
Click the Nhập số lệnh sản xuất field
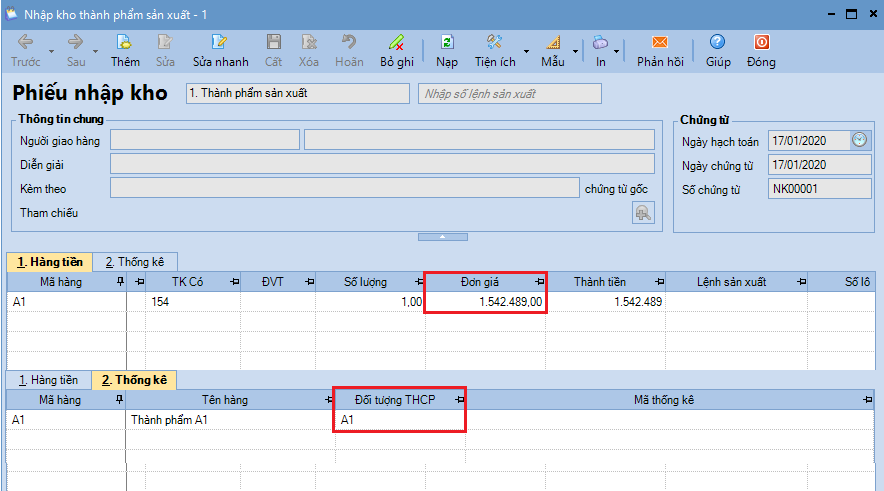(510, 94)
